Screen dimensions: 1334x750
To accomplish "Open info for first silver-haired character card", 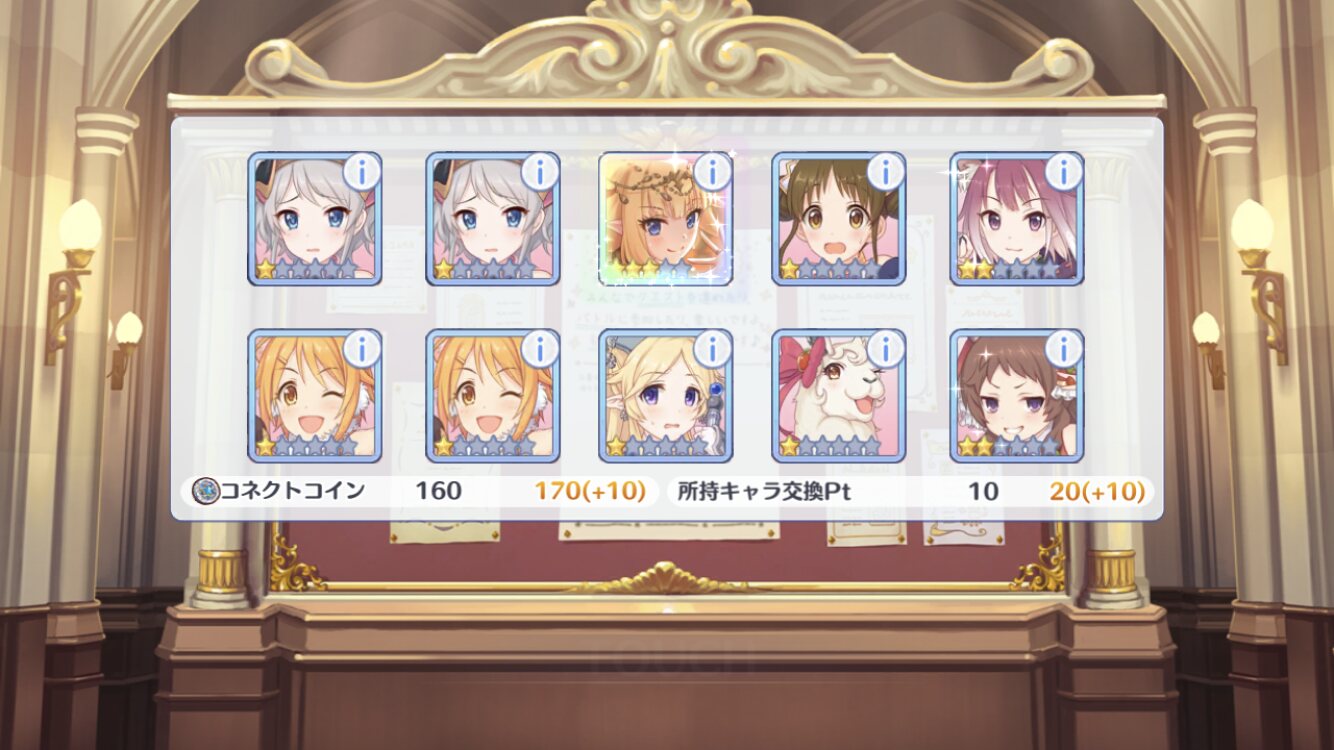I will click(x=362, y=172).
